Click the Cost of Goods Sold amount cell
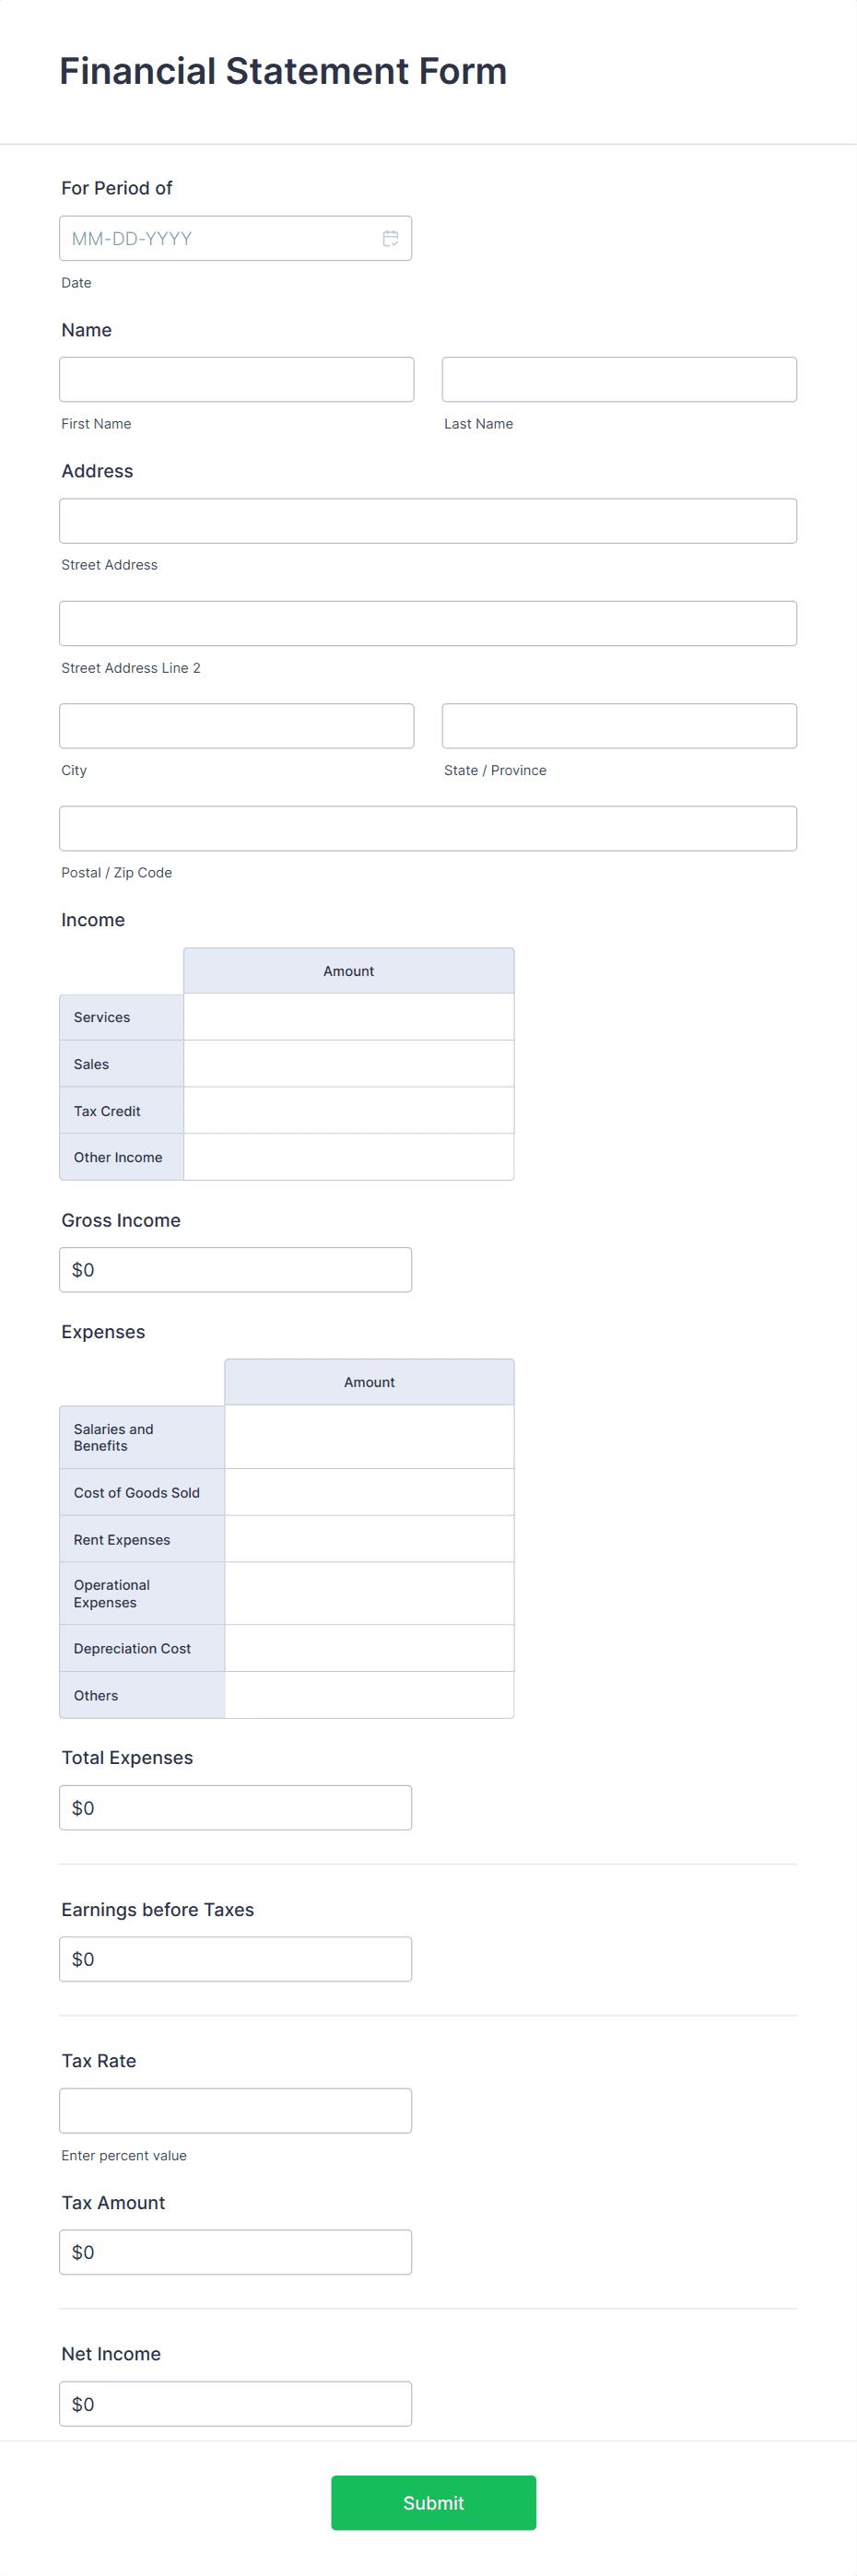 click(x=369, y=1491)
